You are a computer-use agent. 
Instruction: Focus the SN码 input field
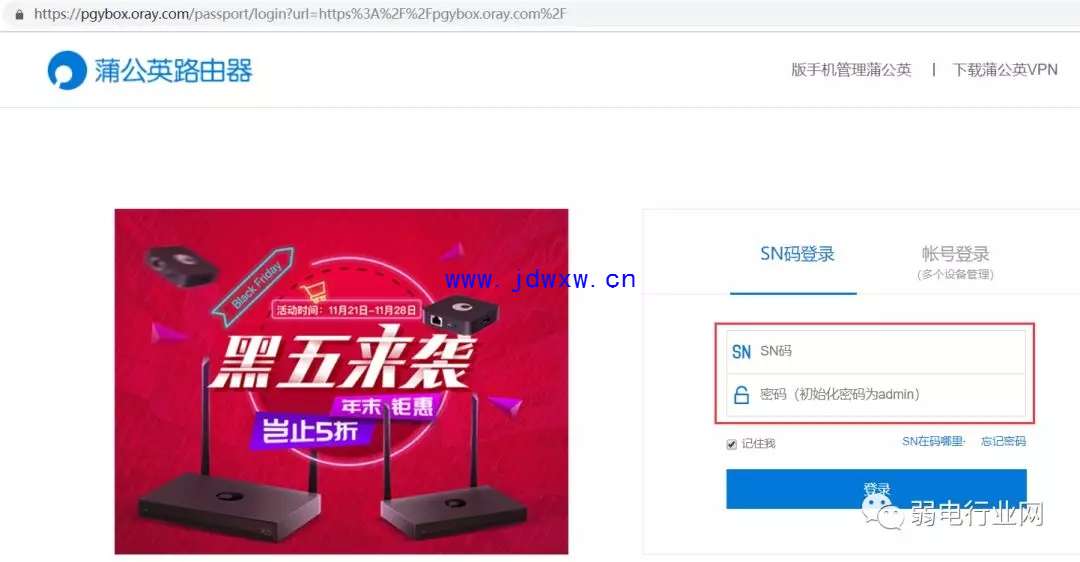(875, 352)
